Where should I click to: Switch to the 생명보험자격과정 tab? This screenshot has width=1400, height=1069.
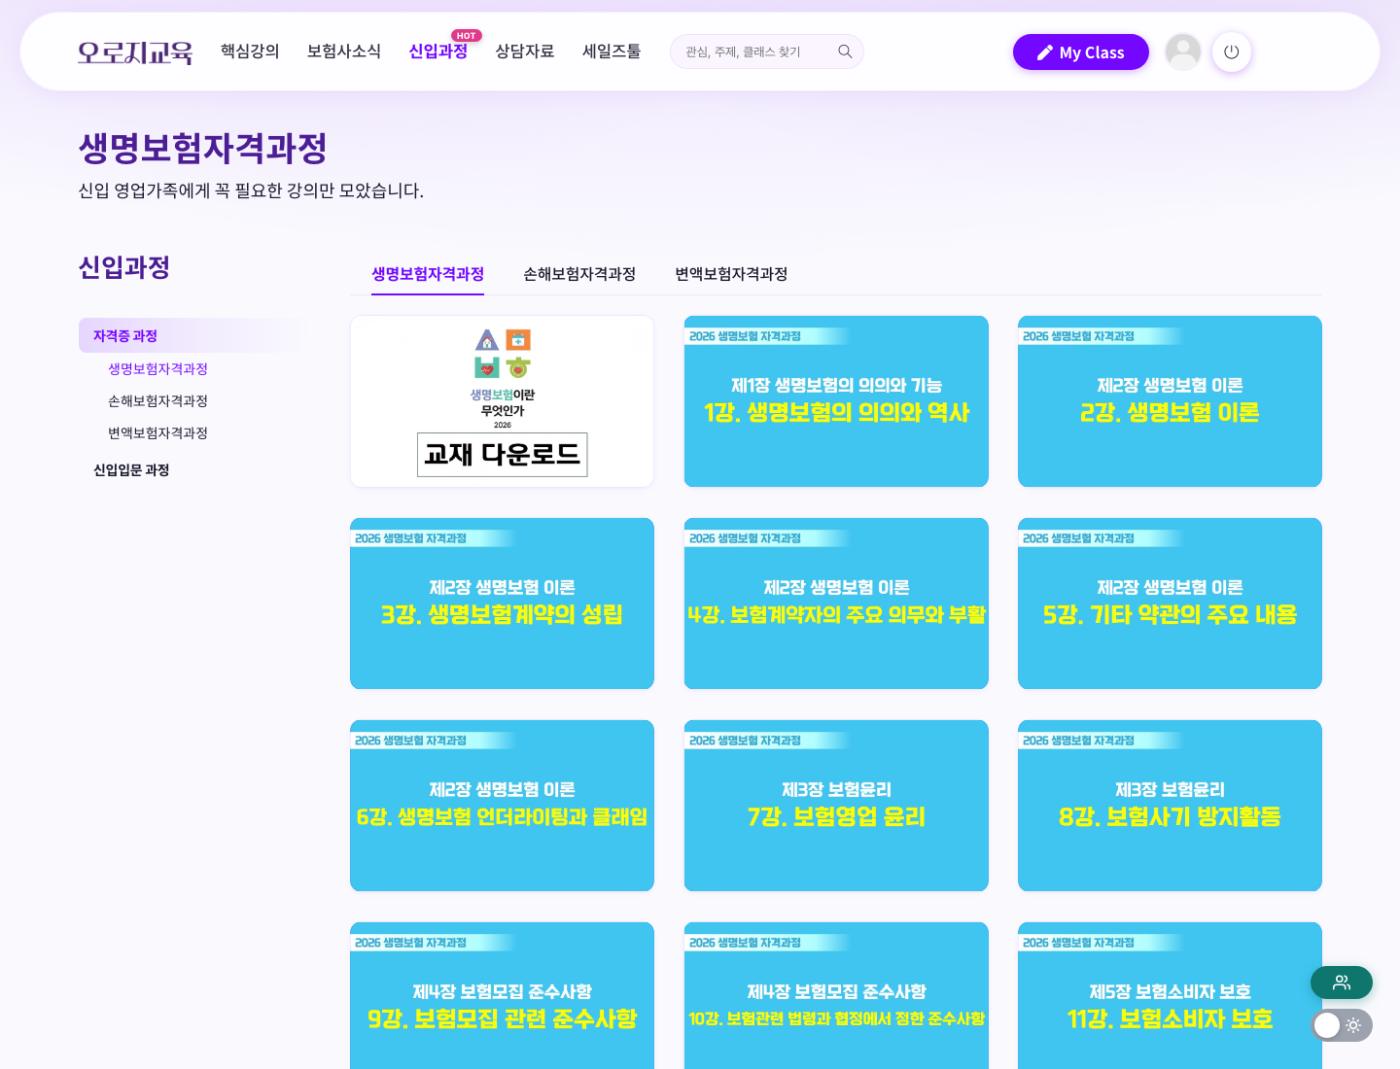(x=428, y=274)
